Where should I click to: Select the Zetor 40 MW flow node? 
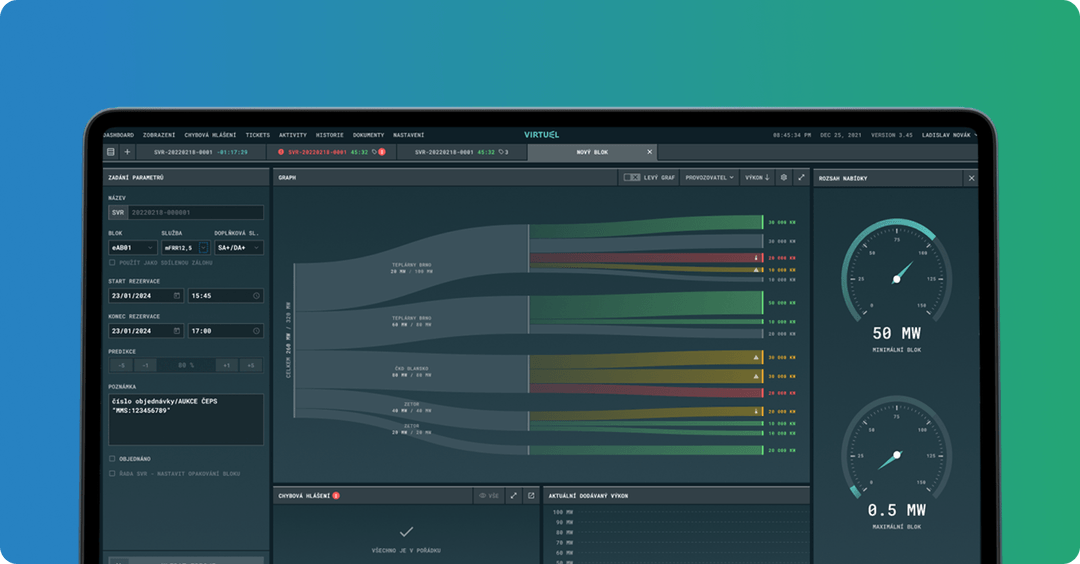pyautogui.click(x=411, y=407)
